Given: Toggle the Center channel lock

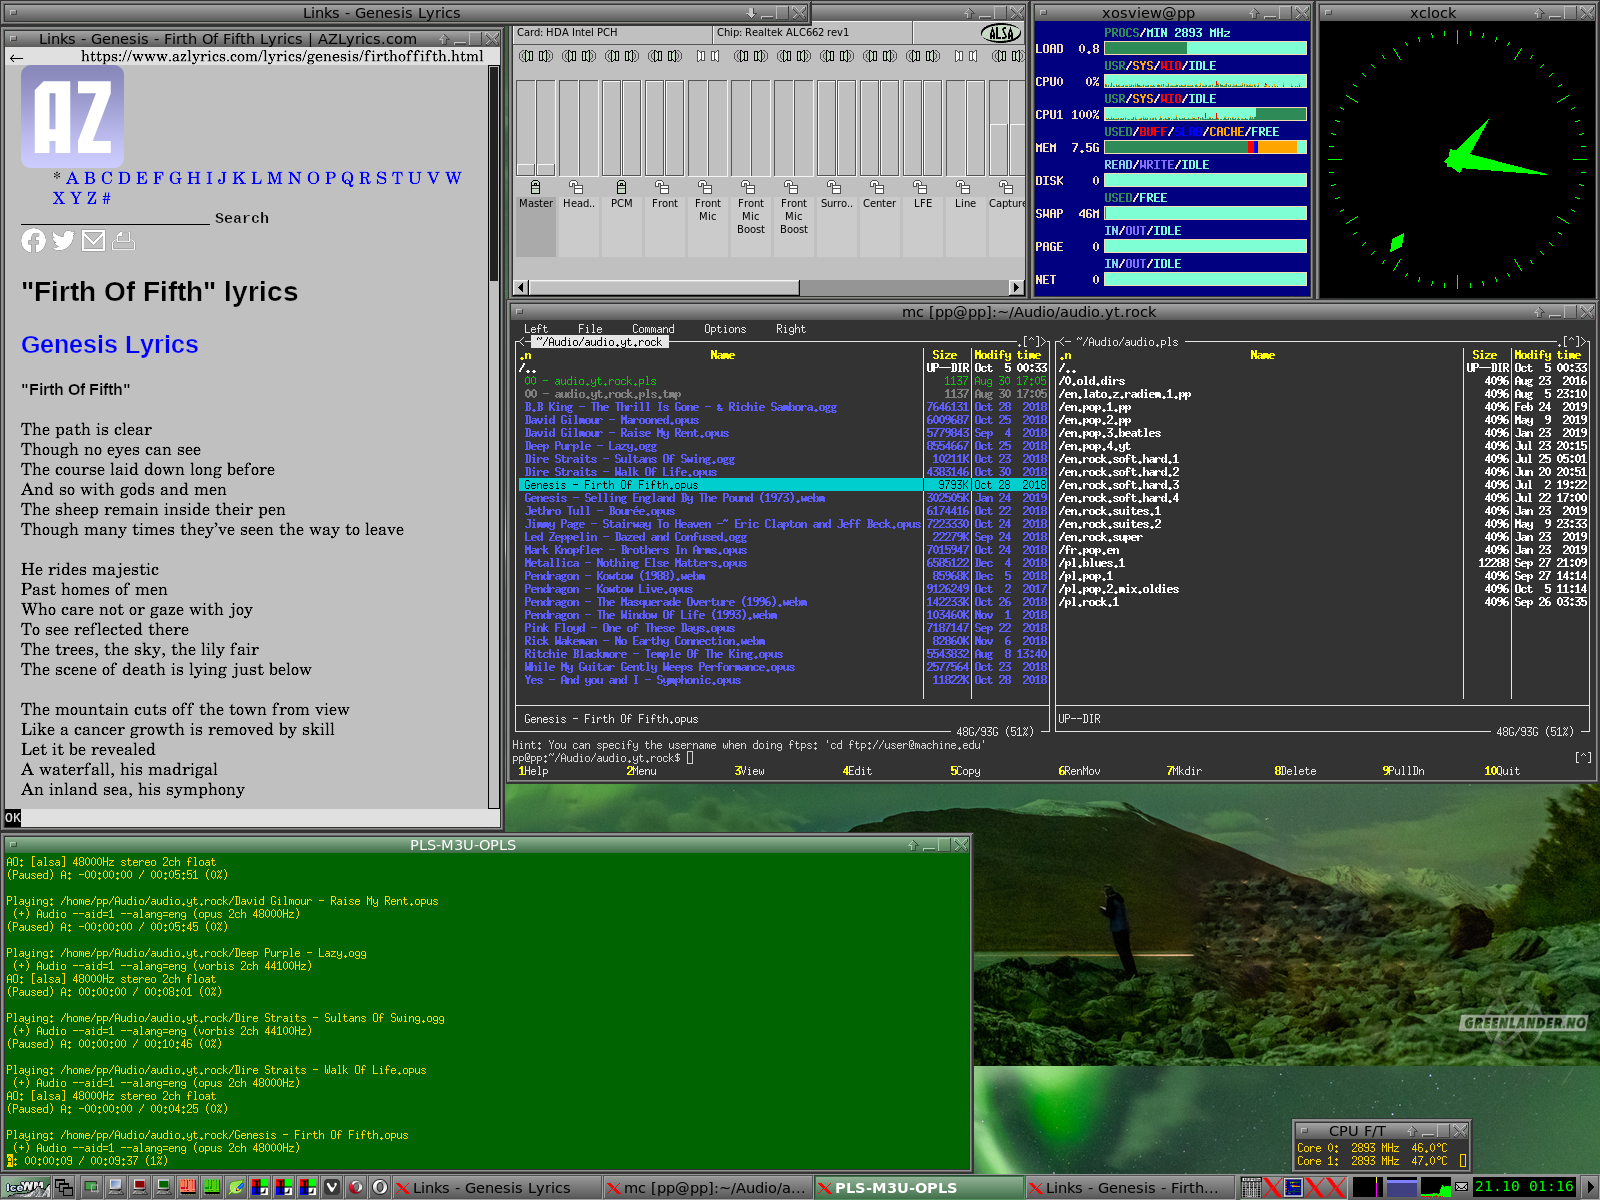Looking at the screenshot, I should coord(878,187).
